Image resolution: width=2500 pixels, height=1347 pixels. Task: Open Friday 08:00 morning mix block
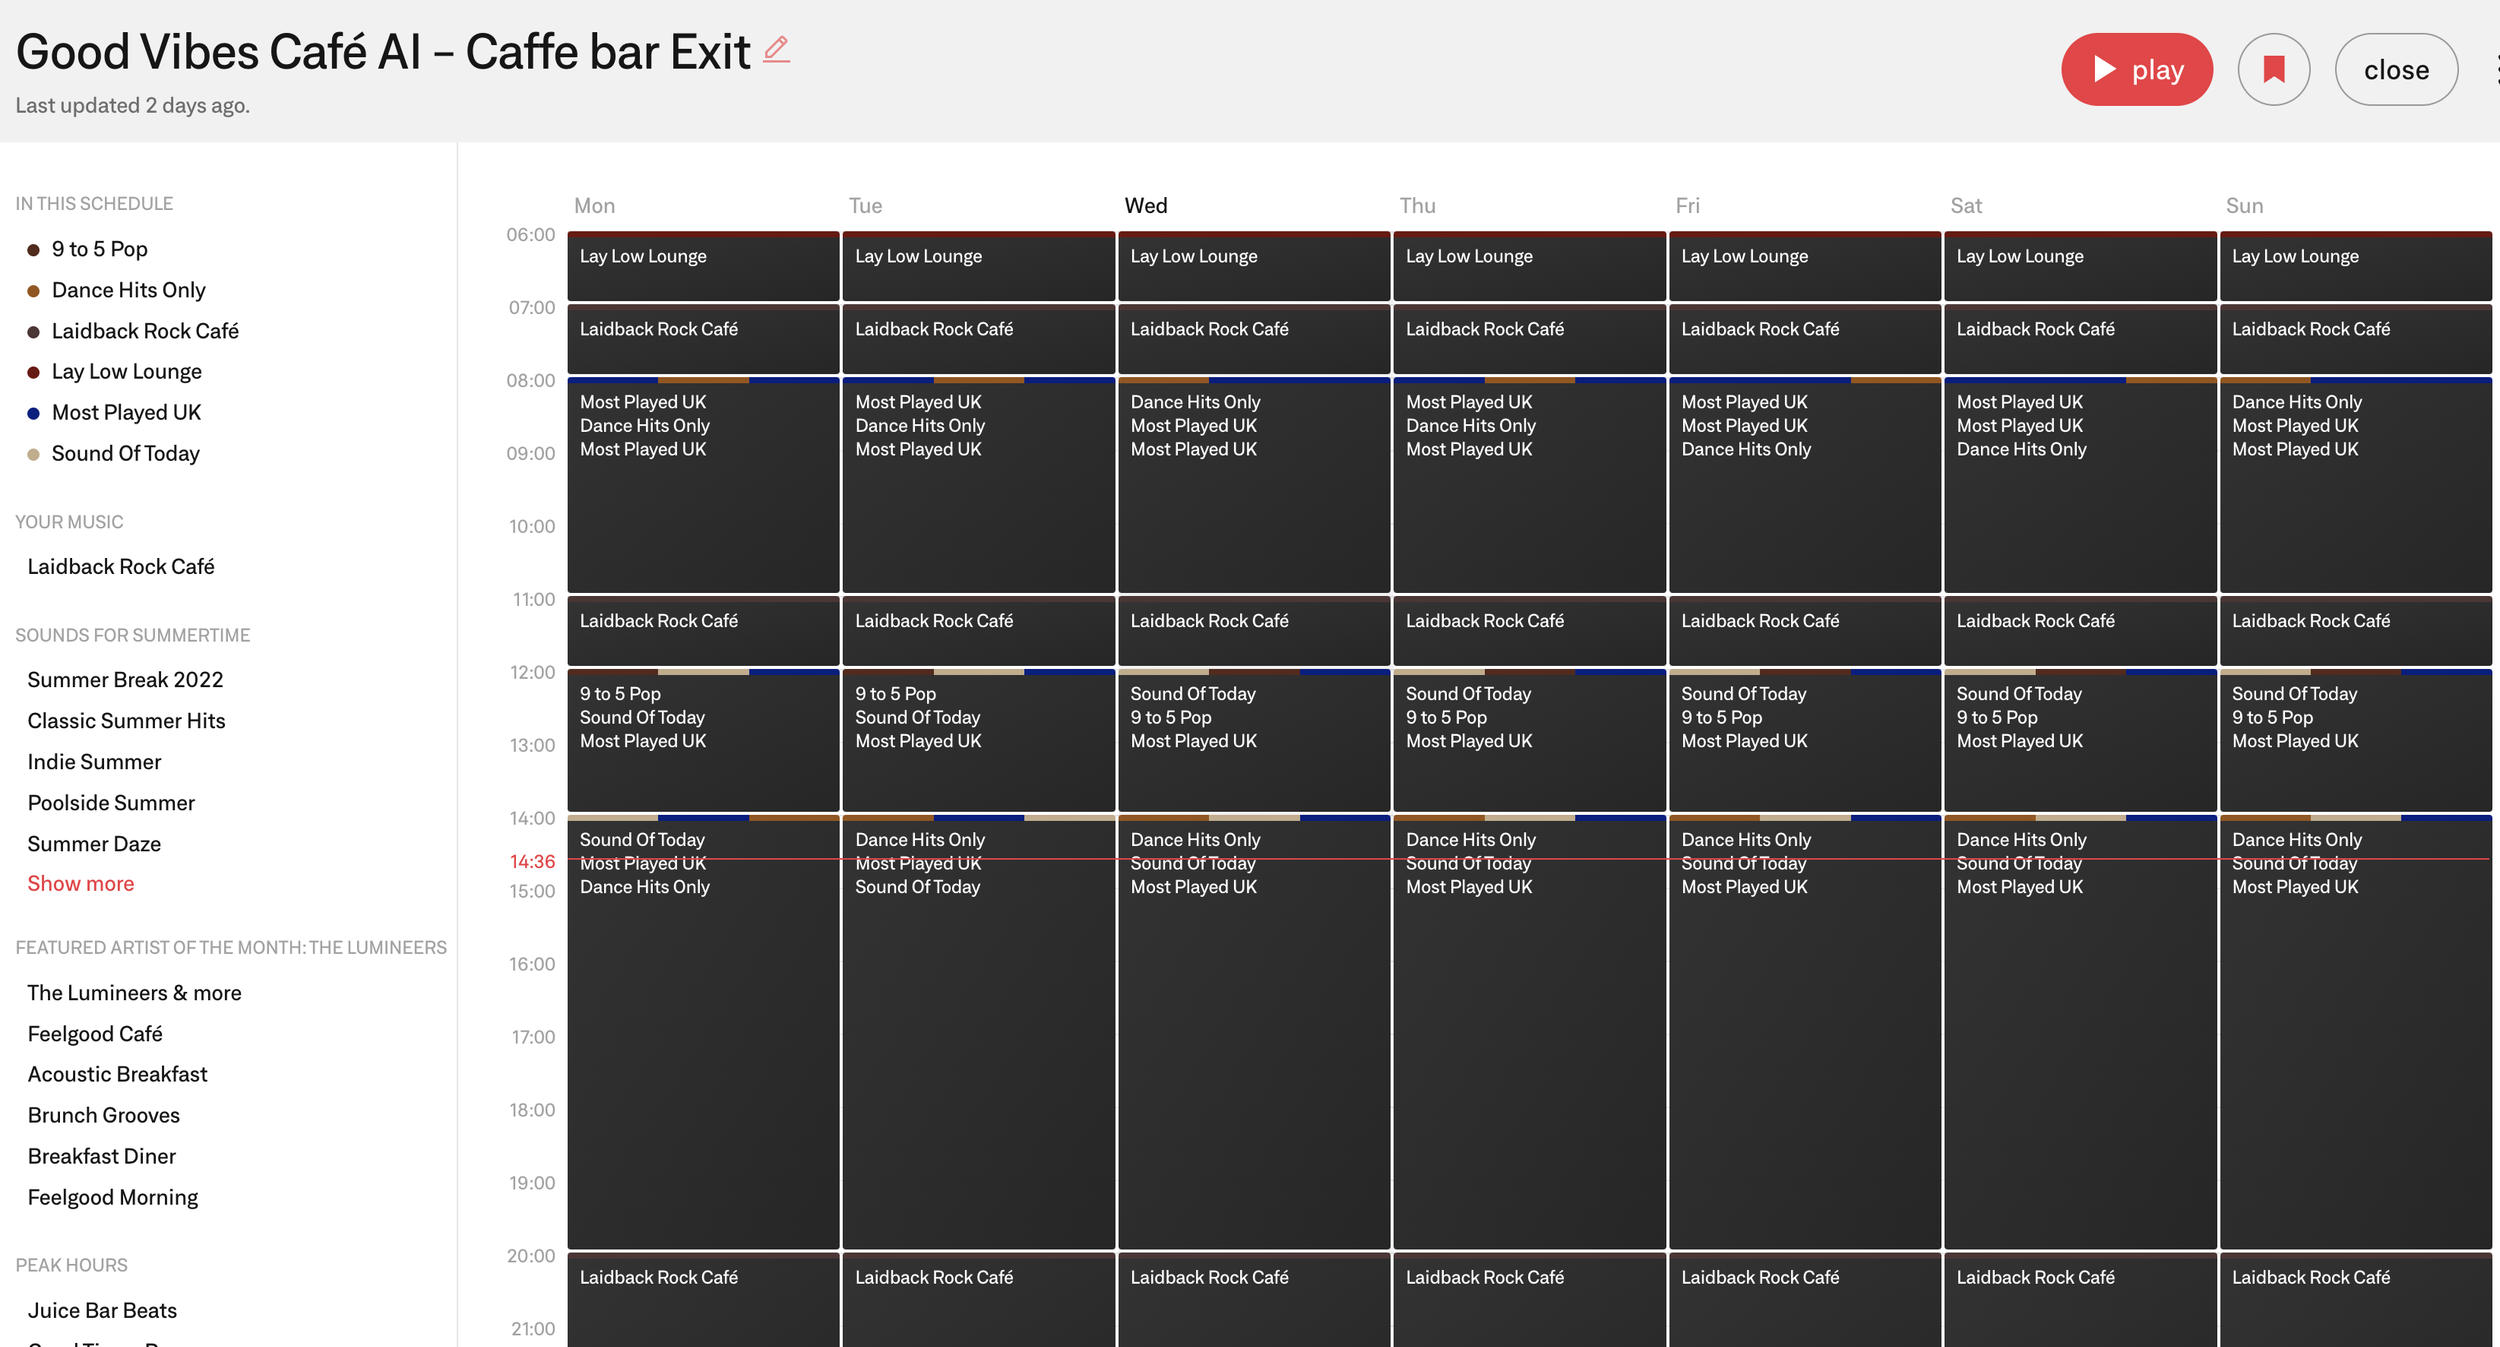pos(1805,485)
